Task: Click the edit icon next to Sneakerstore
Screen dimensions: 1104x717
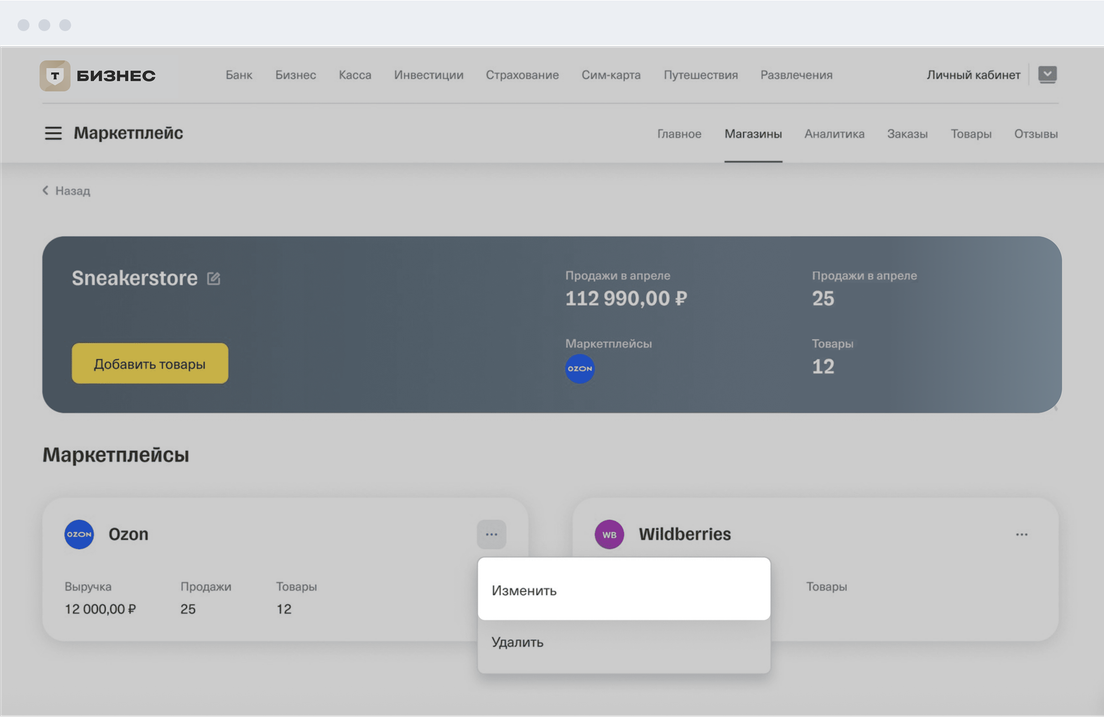Action: (x=213, y=279)
